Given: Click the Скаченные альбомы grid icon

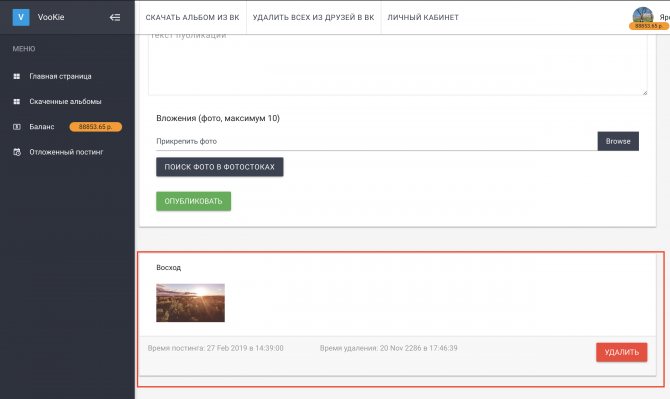Looking at the screenshot, I should (x=17, y=102).
